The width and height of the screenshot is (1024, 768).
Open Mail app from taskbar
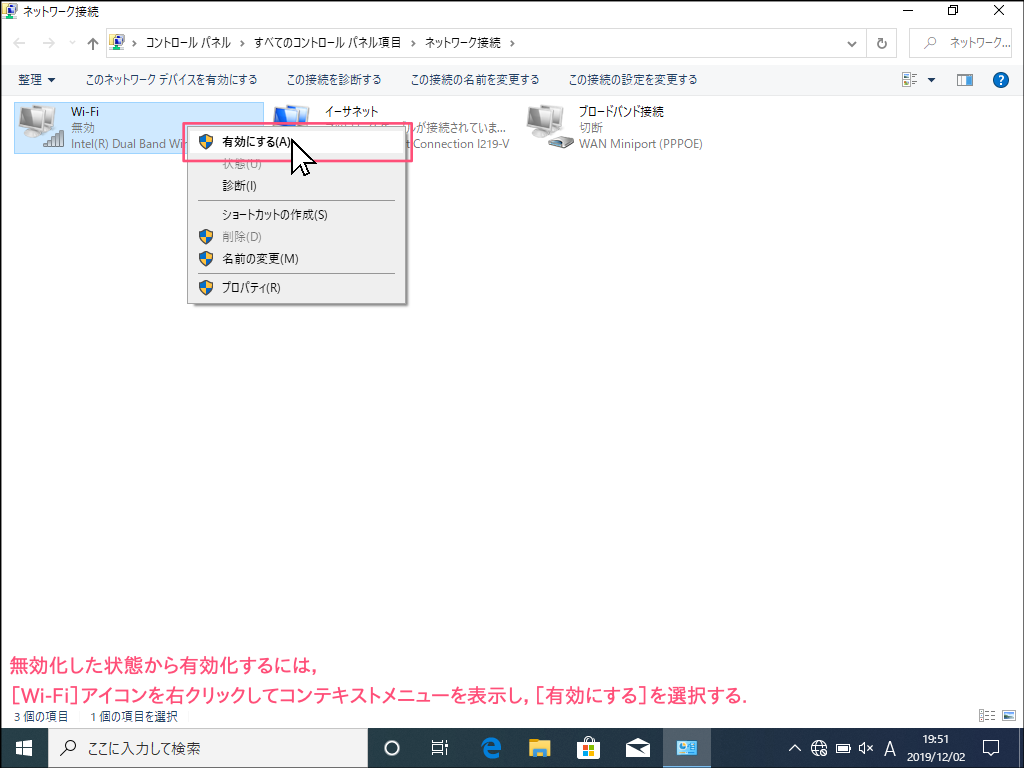coord(637,748)
